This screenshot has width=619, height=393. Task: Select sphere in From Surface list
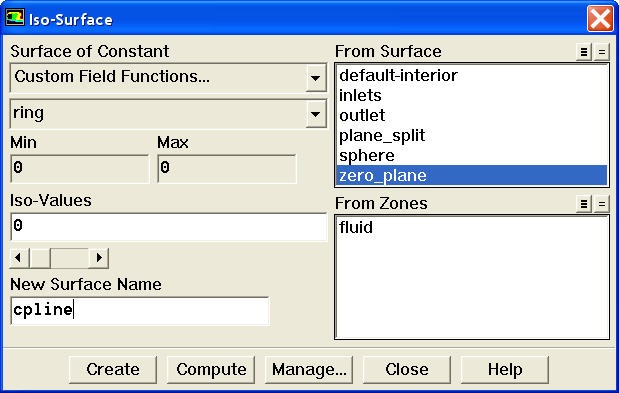coord(471,155)
